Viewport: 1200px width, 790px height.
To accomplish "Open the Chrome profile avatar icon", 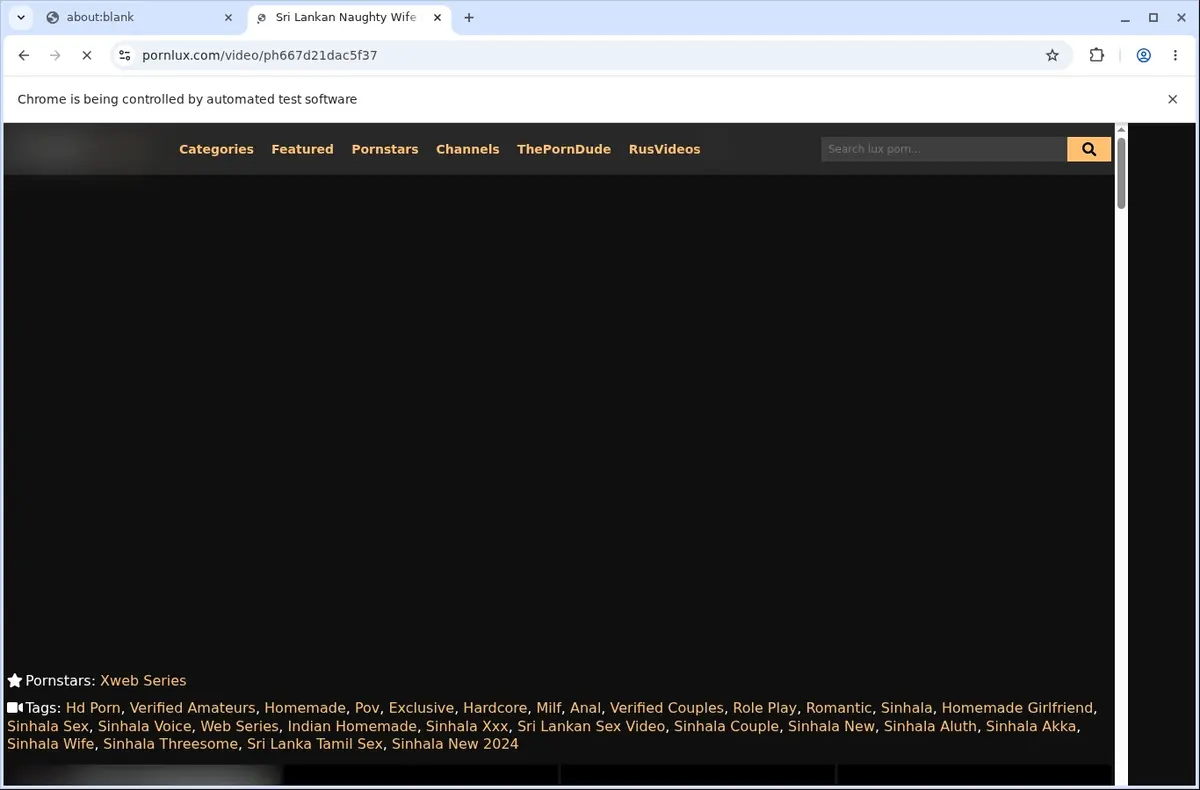I will (1143, 55).
